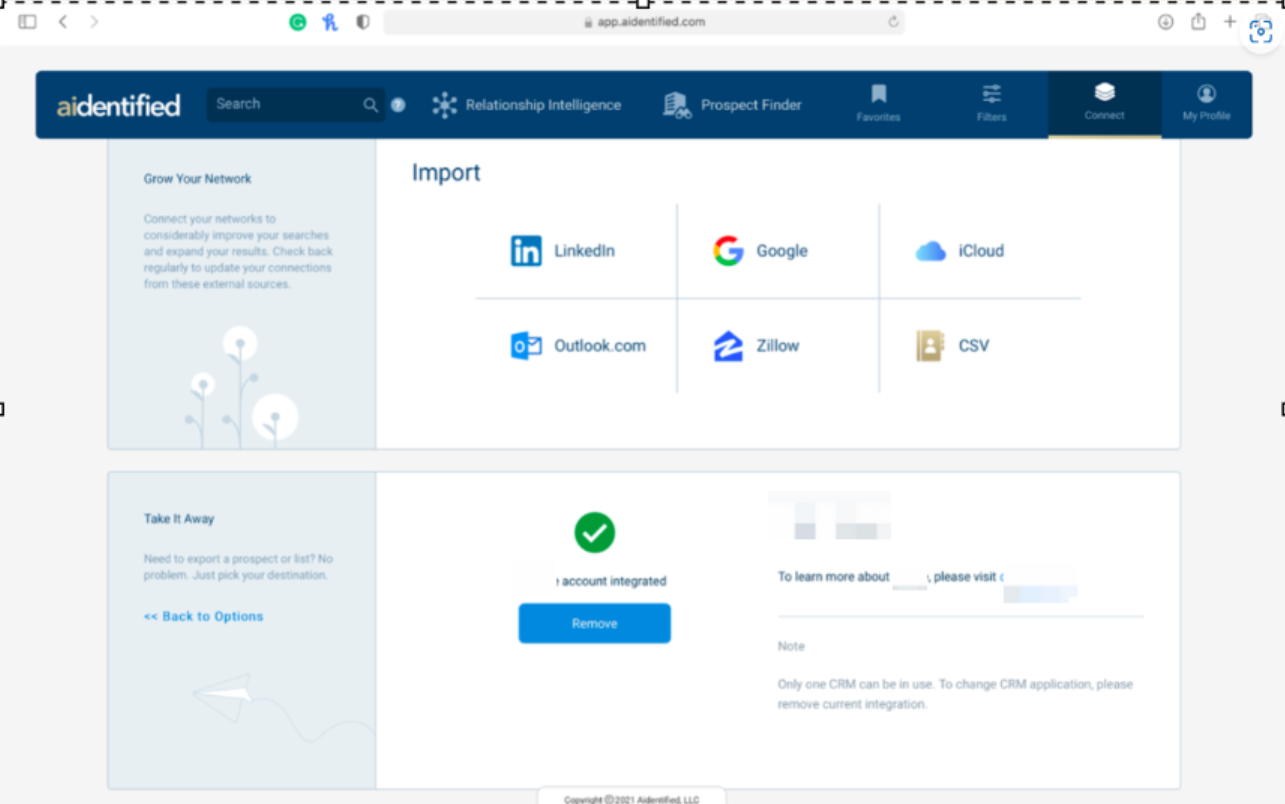
Task: Reload the page in browser
Action: click(x=893, y=22)
